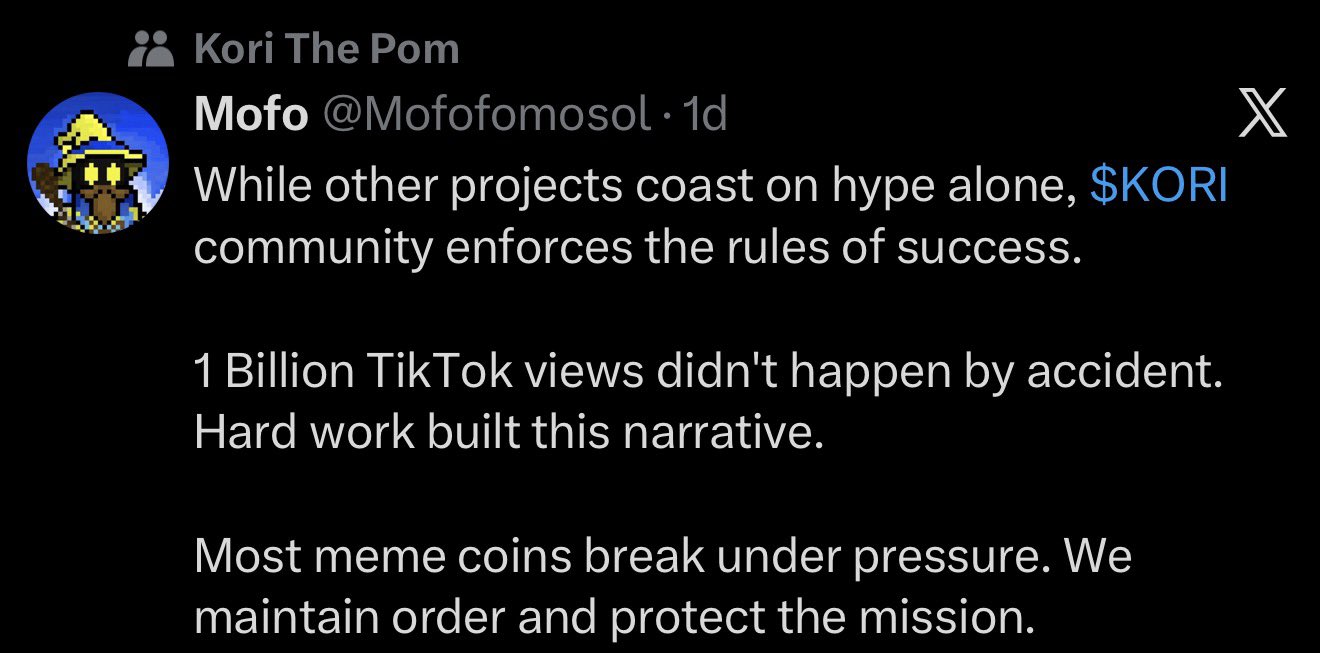Click the 1d post timestamp
Image resolution: width=1320 pixels, height=653 pixels.
tap(703, 116)
